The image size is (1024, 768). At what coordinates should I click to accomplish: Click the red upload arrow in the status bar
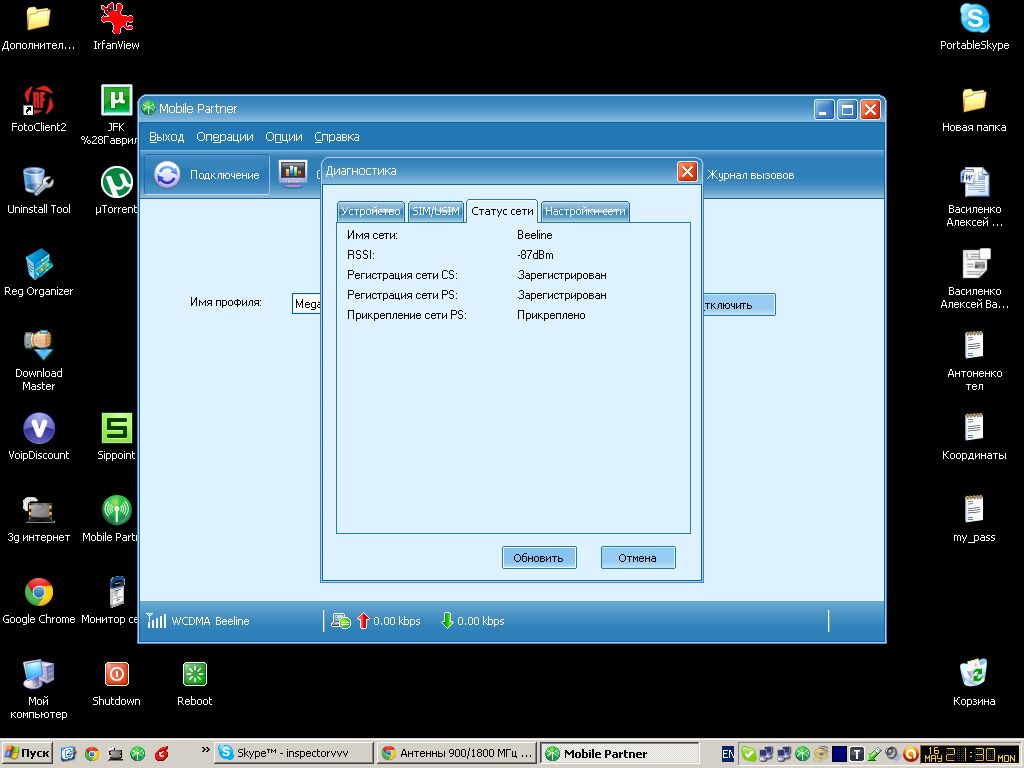pos(363,620)
